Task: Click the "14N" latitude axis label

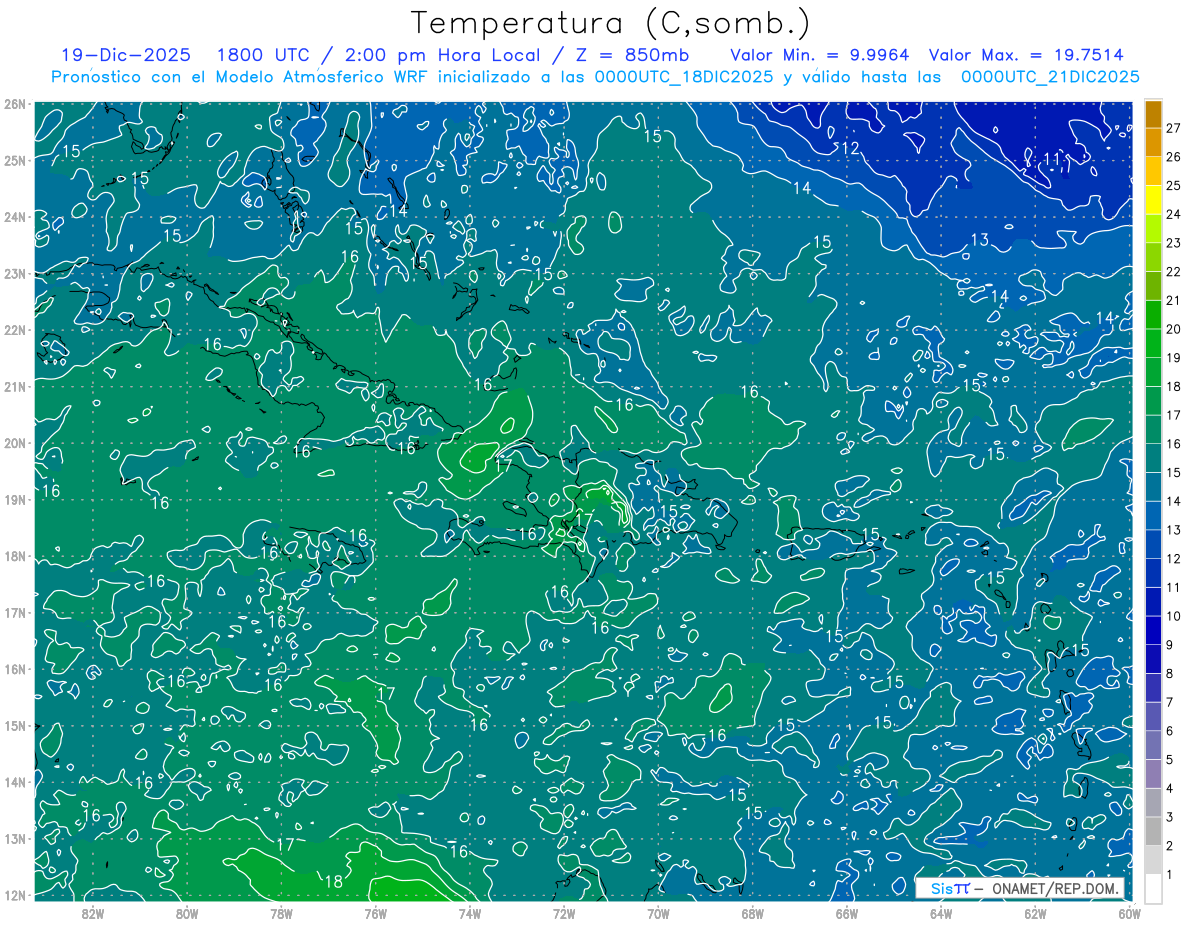Action: click(14, 781)
